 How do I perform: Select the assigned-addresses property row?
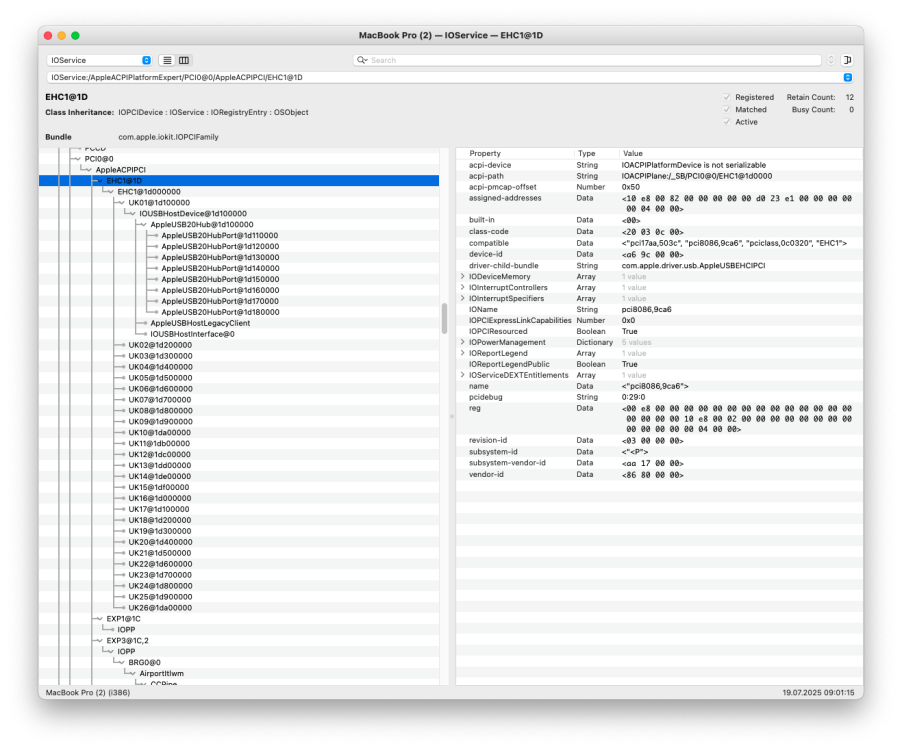point(660,204)
